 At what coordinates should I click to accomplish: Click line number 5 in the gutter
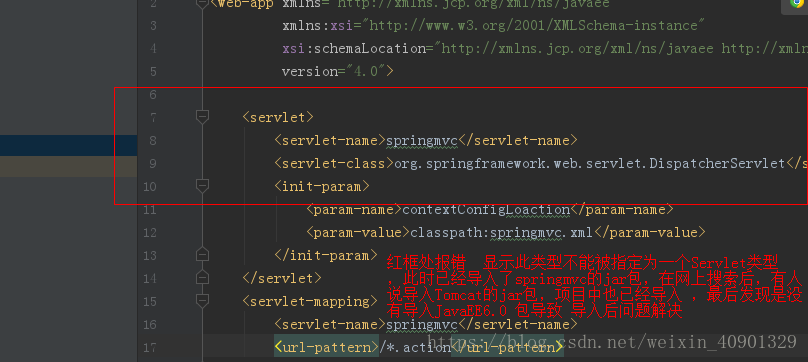pos(153,71)
